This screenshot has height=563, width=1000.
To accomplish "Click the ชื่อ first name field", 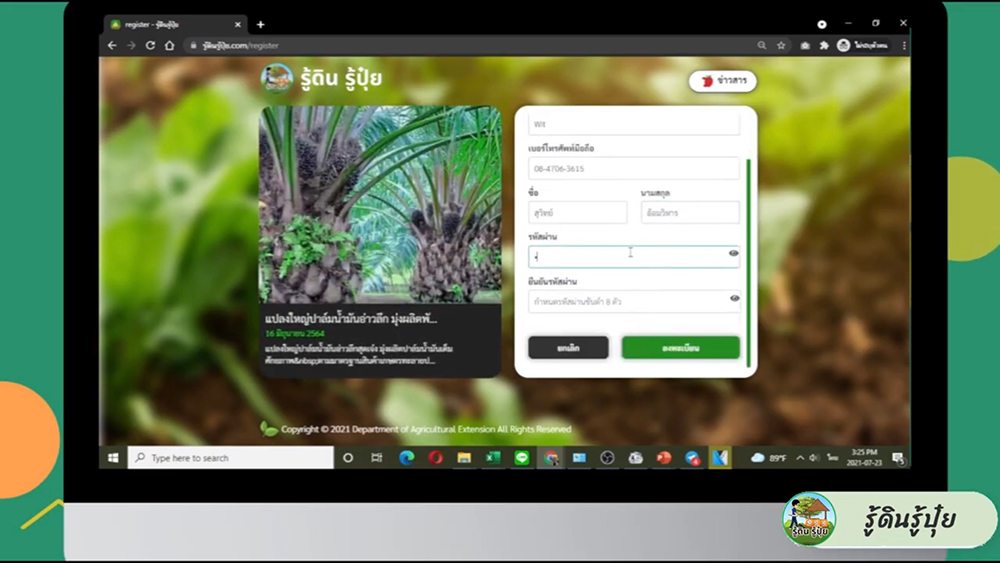I will coord(577,213).
